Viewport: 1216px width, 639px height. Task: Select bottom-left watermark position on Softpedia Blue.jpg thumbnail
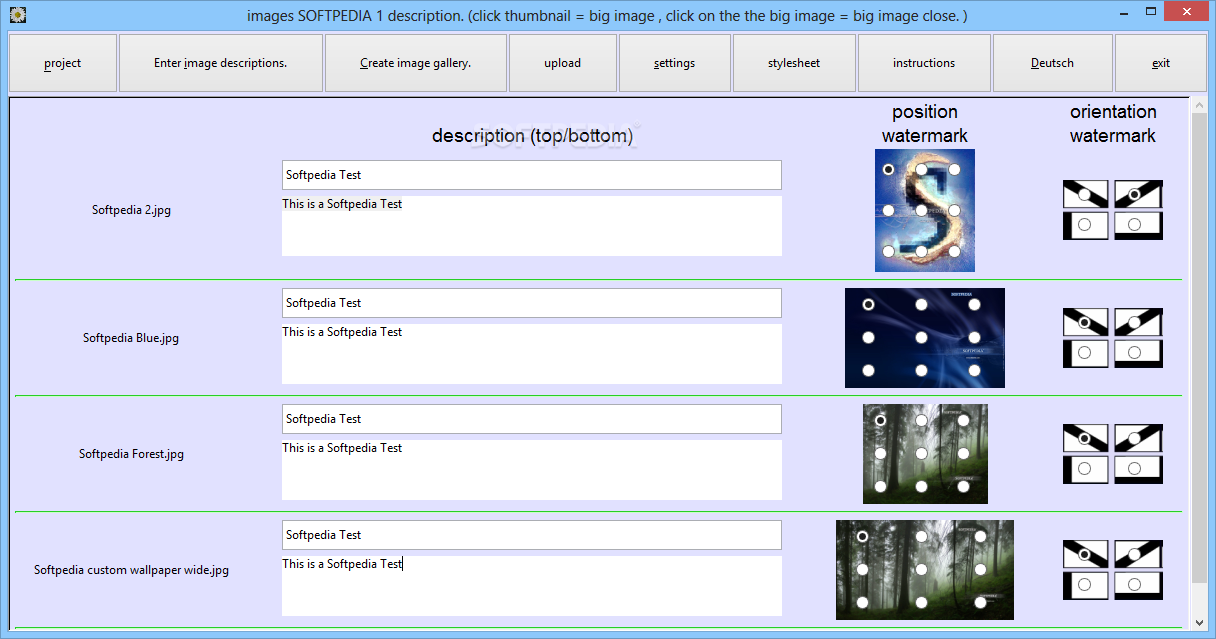(868, 370)
